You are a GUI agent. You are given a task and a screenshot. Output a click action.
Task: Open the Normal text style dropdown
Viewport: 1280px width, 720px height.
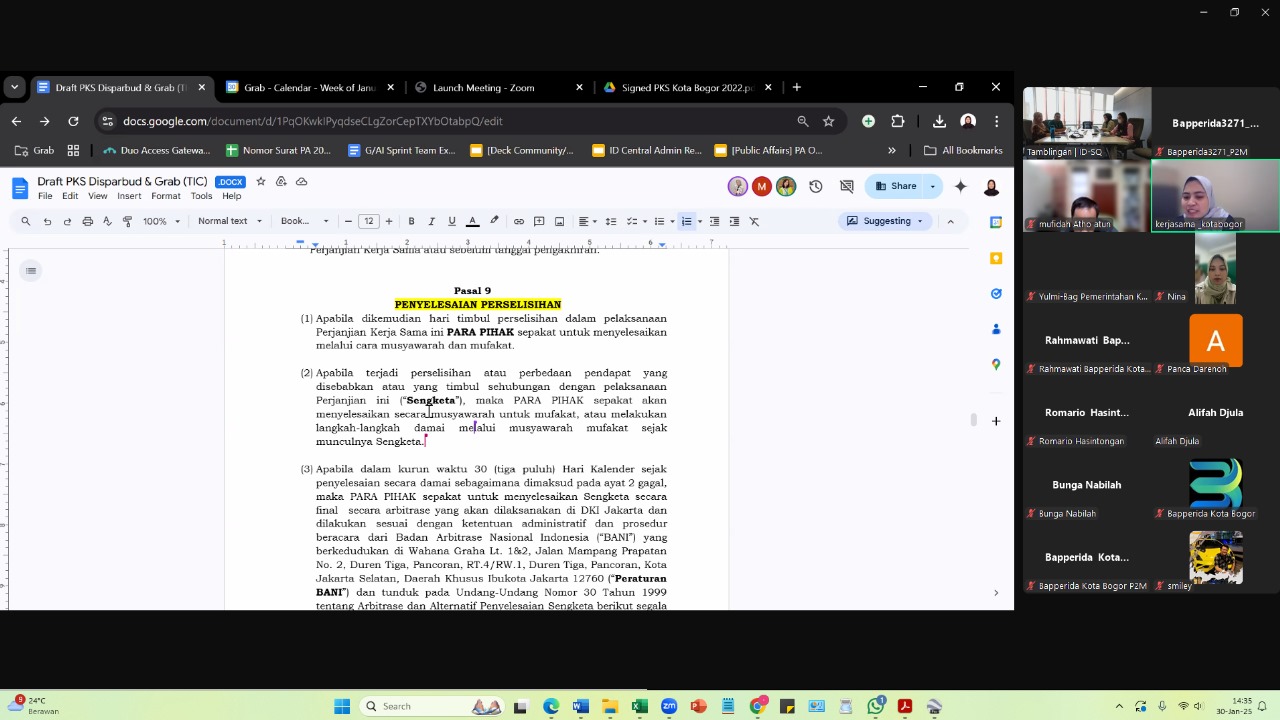point(230,221)
